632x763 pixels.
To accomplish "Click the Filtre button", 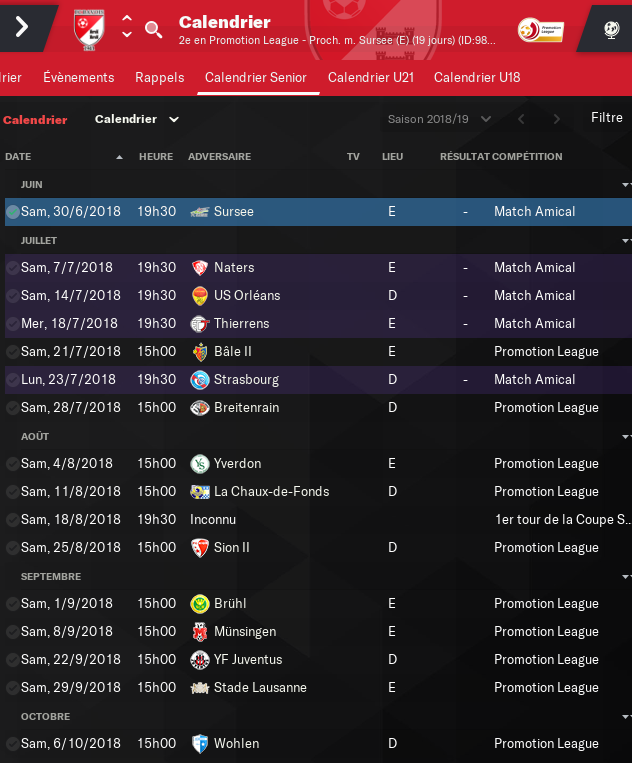I will [607, 118].
